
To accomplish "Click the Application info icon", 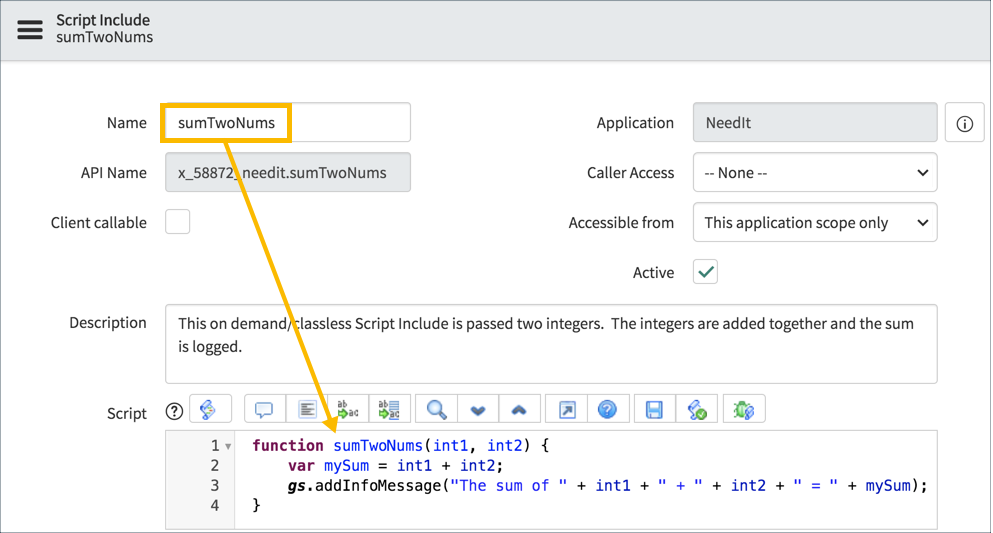I will [x=964, y=123].
